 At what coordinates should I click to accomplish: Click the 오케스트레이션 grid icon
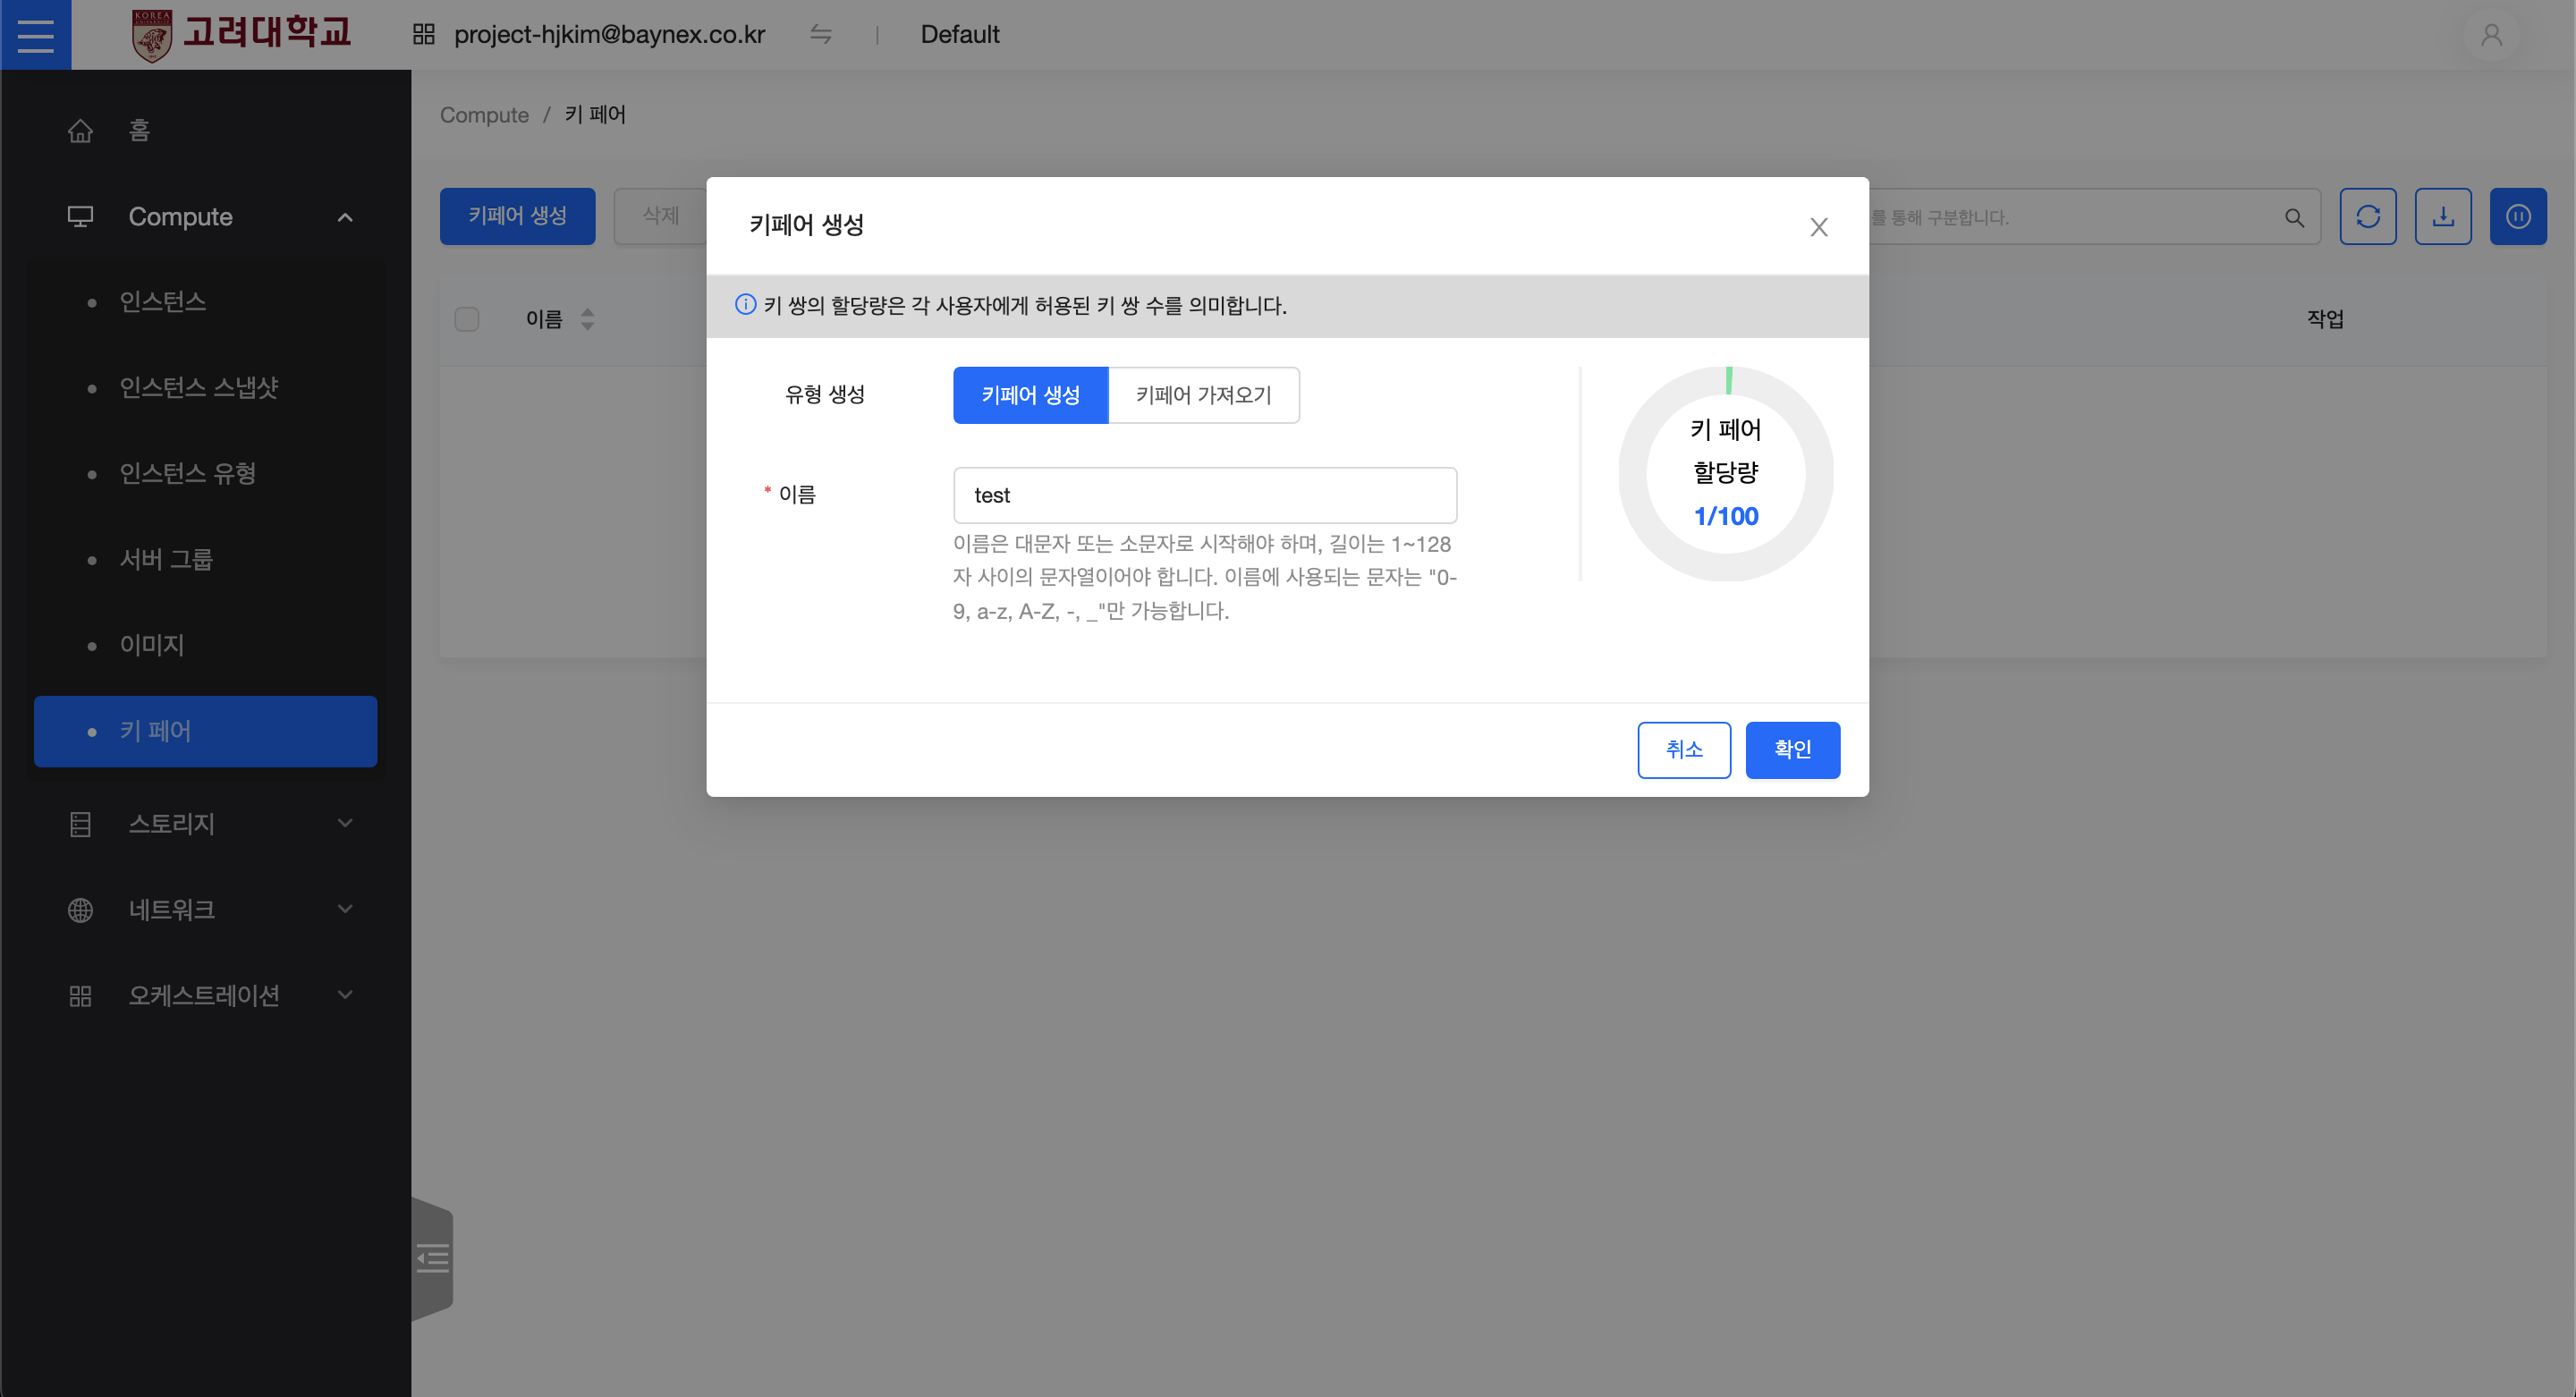(x=80, y=996)
